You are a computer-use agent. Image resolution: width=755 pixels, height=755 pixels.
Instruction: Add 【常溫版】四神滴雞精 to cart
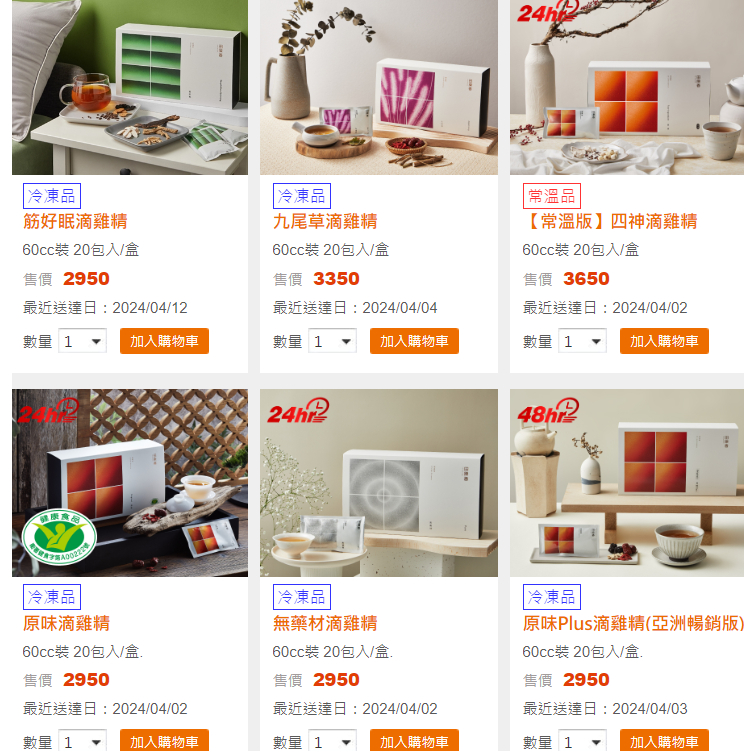tap(664, 341)
